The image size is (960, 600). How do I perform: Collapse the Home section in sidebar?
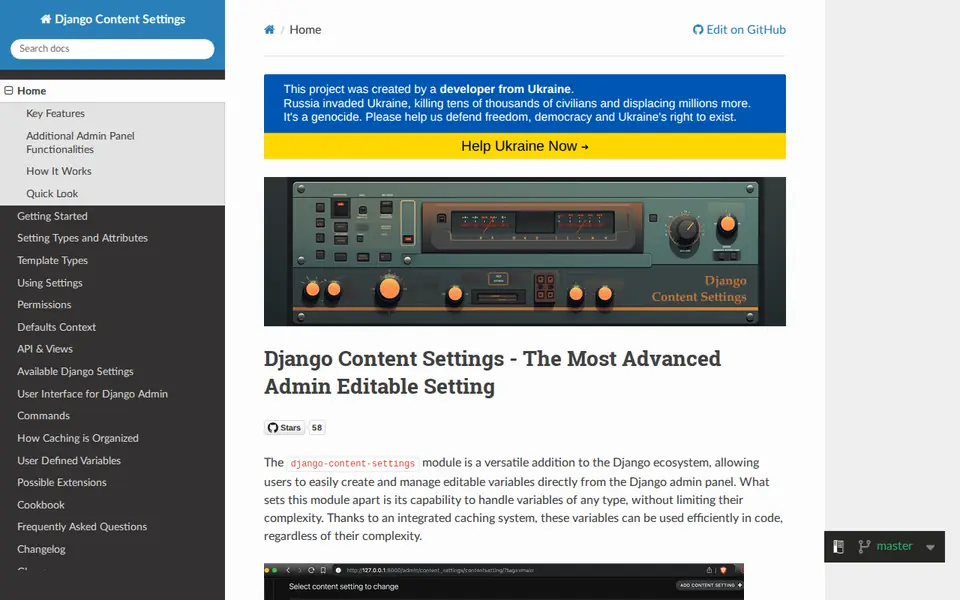9,91
